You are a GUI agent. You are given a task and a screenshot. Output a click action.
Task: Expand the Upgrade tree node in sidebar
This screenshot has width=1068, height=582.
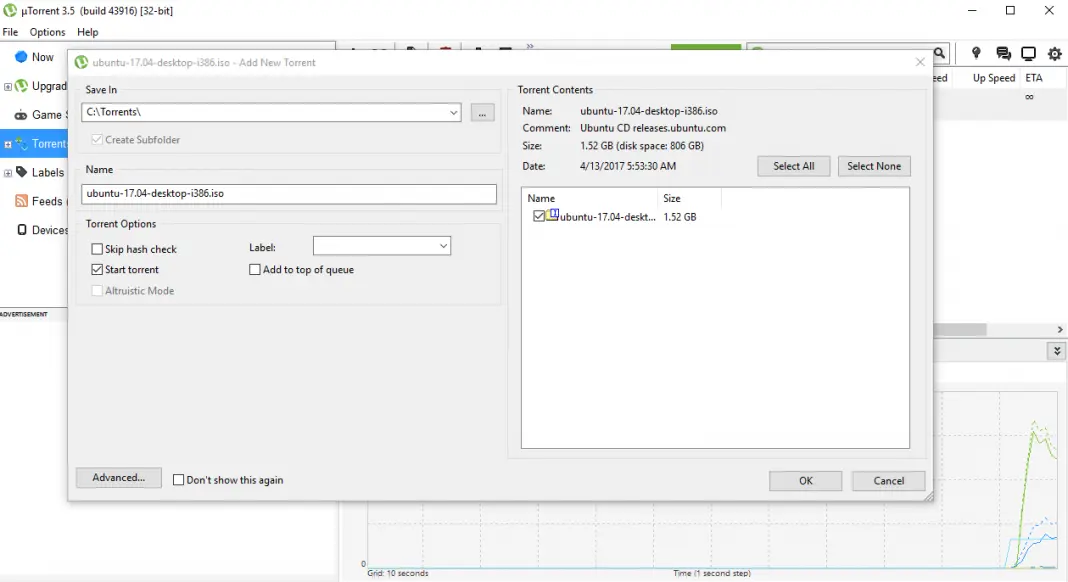point(7,87)
